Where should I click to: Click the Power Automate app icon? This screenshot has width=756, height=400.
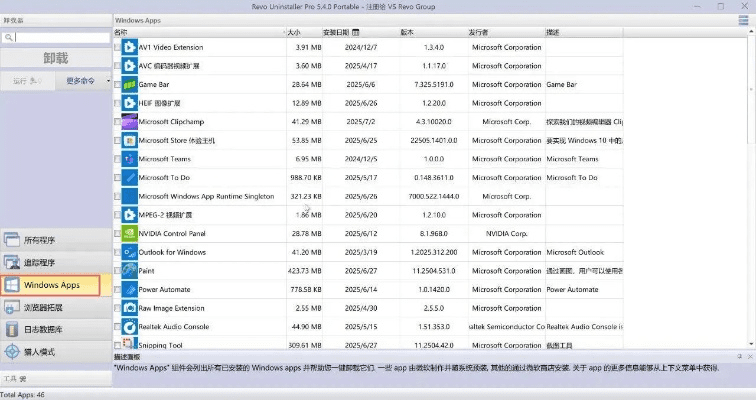click(130, 289)
